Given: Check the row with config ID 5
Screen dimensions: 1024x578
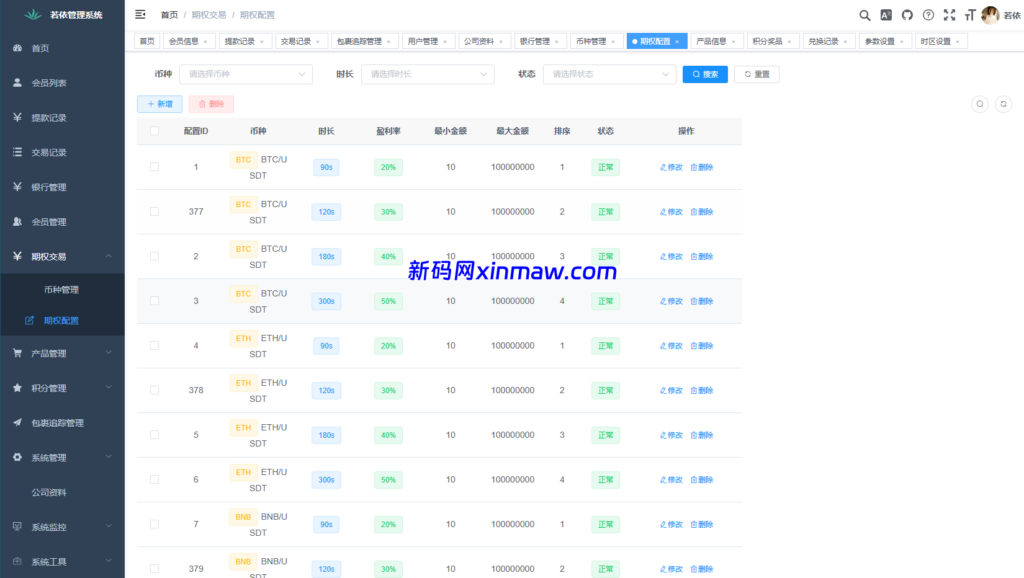Looking at the screenshot, I should click(154, 435).
